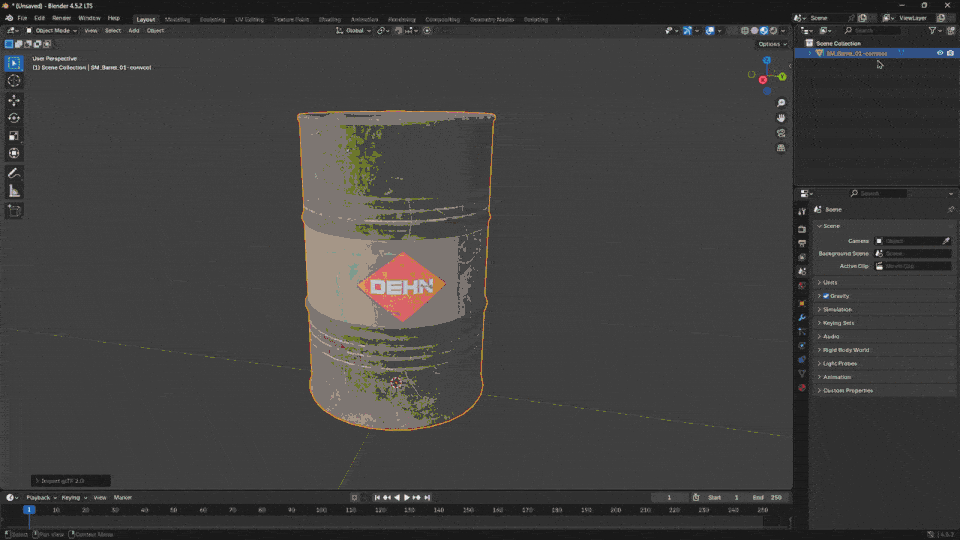Image resolution: width=960 pixels, height=540 pixels.
Task: Expand the Rigid Body World panel
Action: 885,350
